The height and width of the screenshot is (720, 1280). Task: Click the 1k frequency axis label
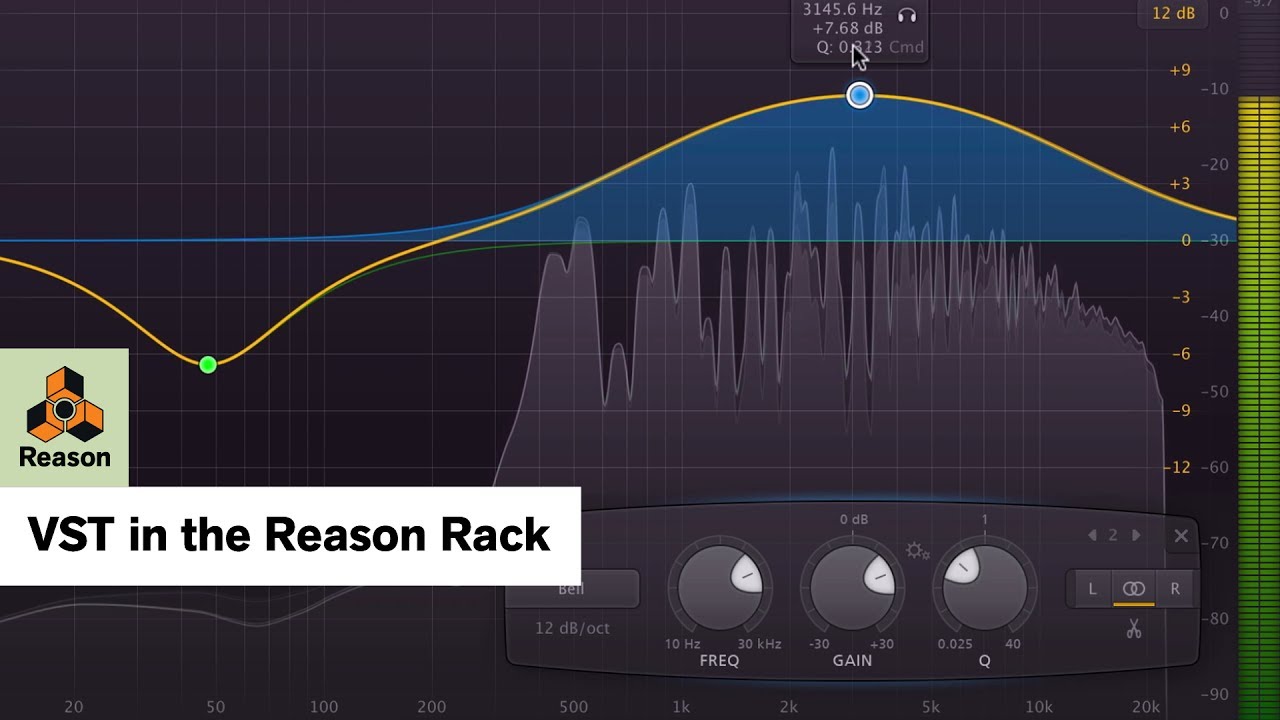[681, 707]
